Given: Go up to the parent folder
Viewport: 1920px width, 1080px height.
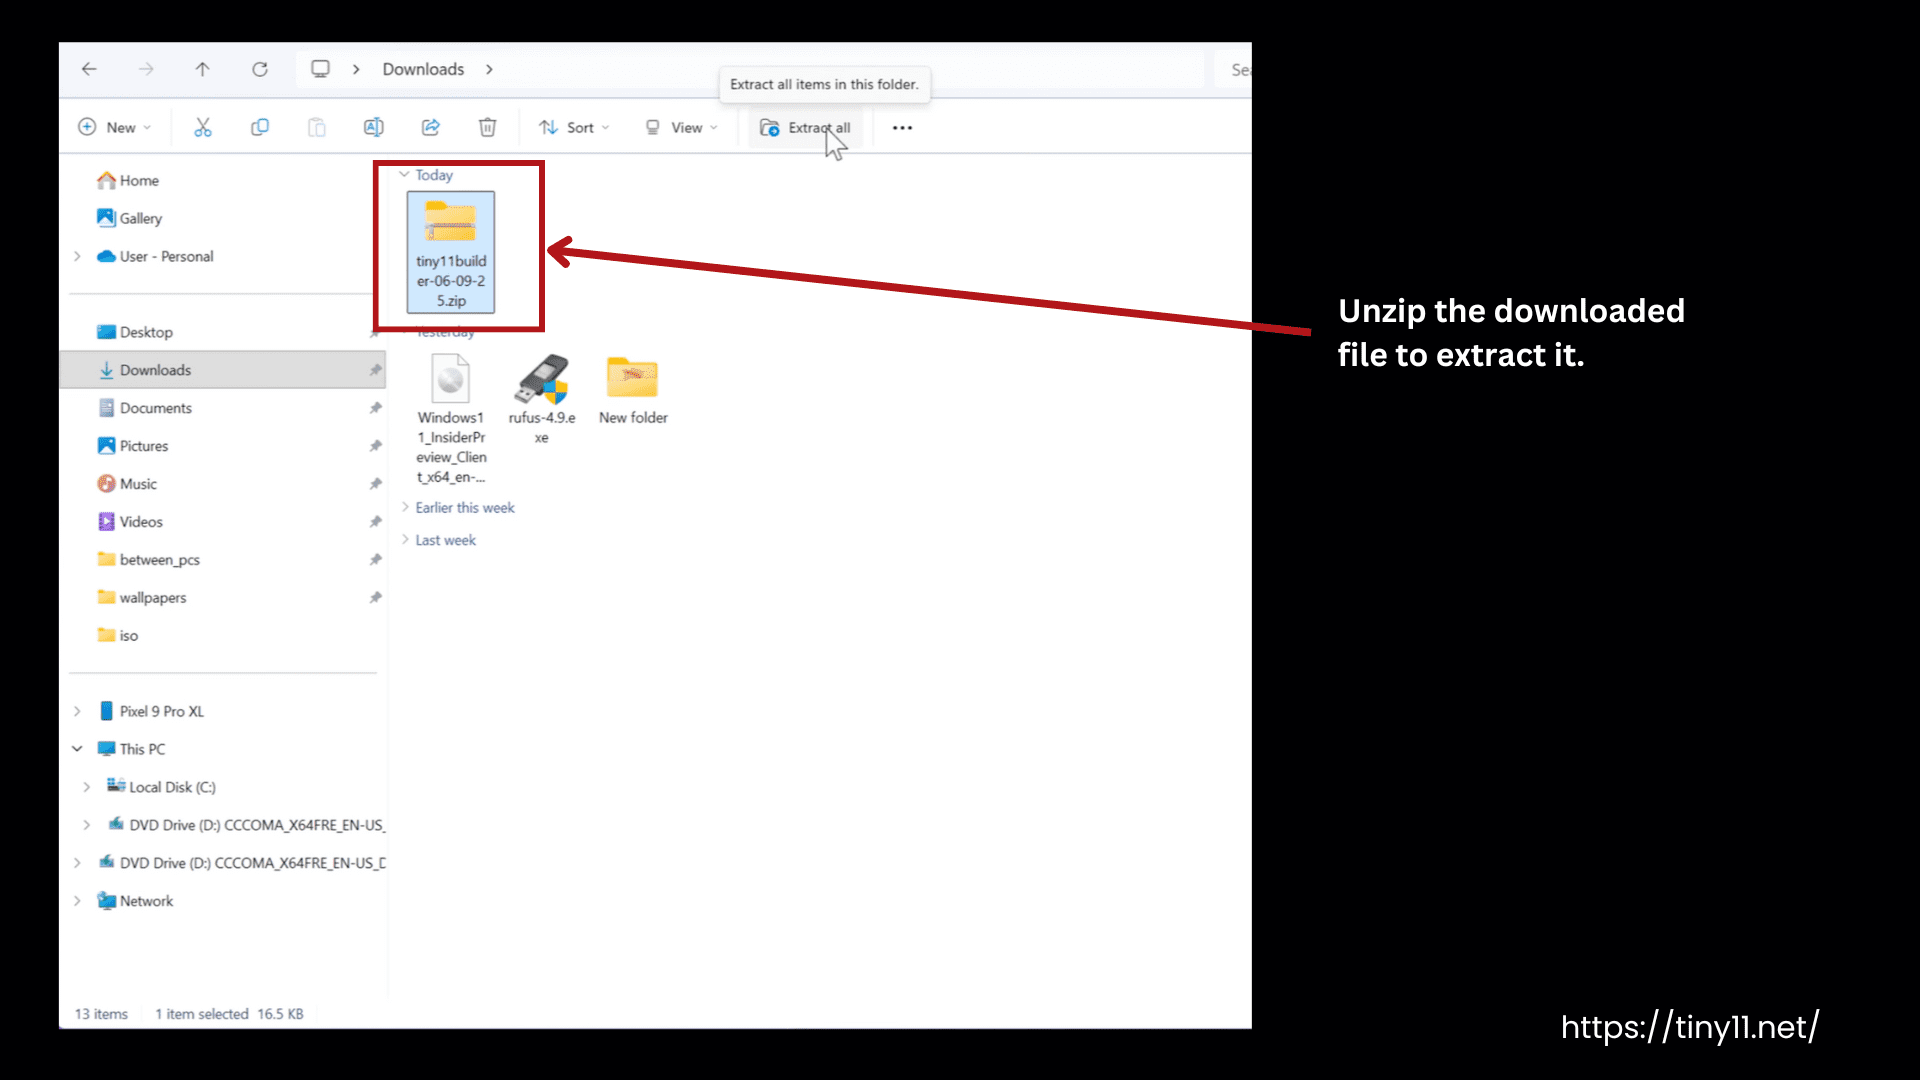Looking at the screenshot, I should click(x=202, y=69).
